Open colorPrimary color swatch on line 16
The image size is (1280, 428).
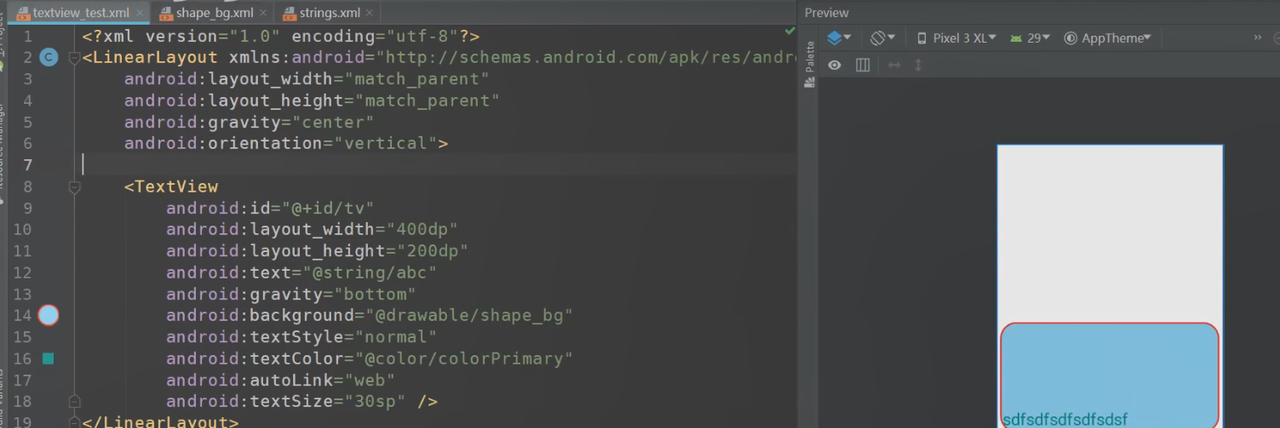(48, 358)
